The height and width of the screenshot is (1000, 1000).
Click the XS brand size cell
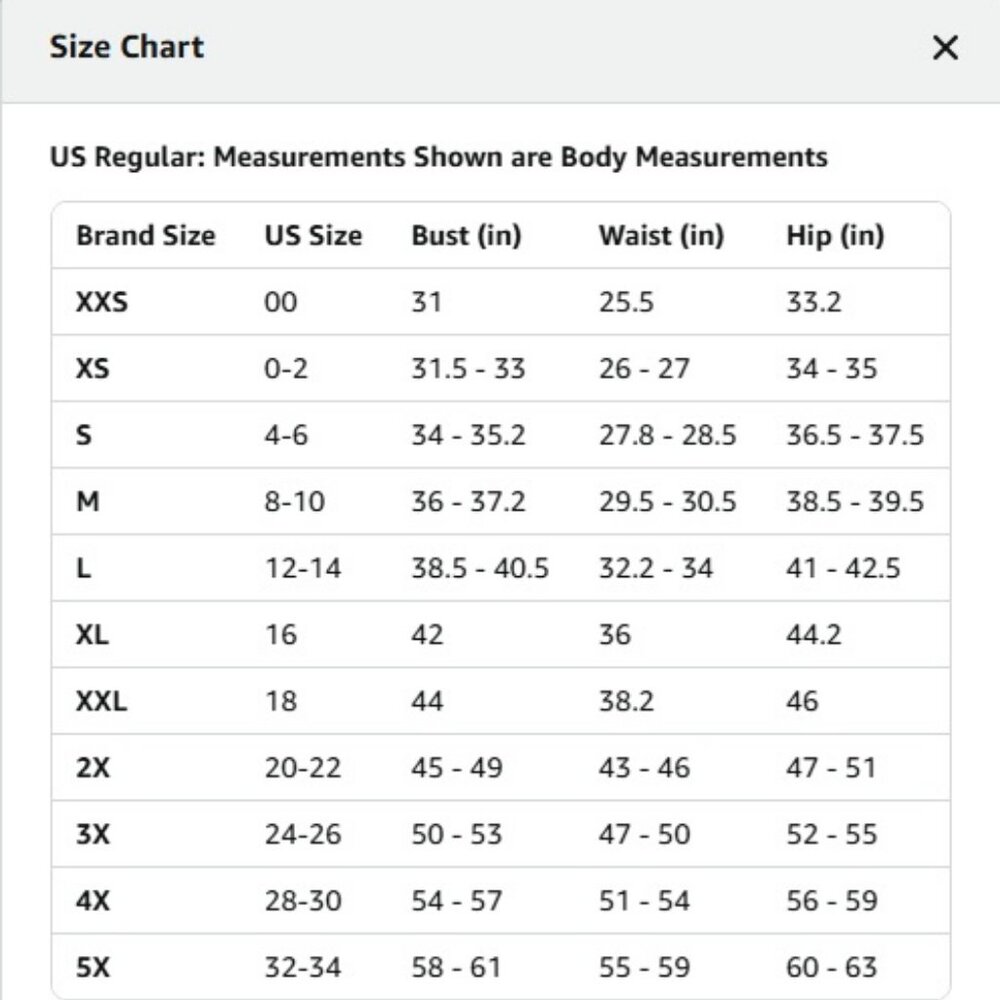tap(93, 368)
